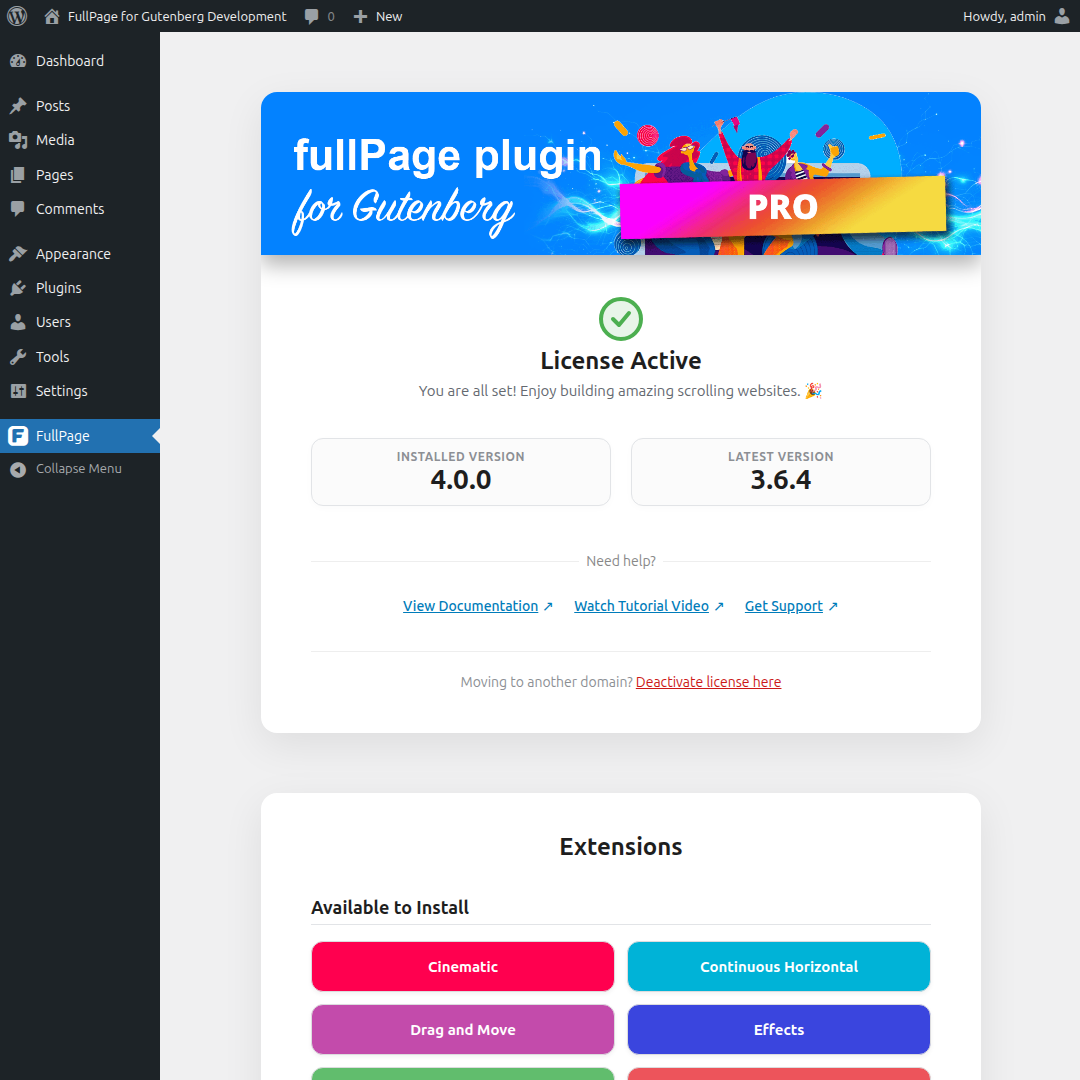Click the Plugins plug icon
1080x1080 pixels.
point(18,288)
